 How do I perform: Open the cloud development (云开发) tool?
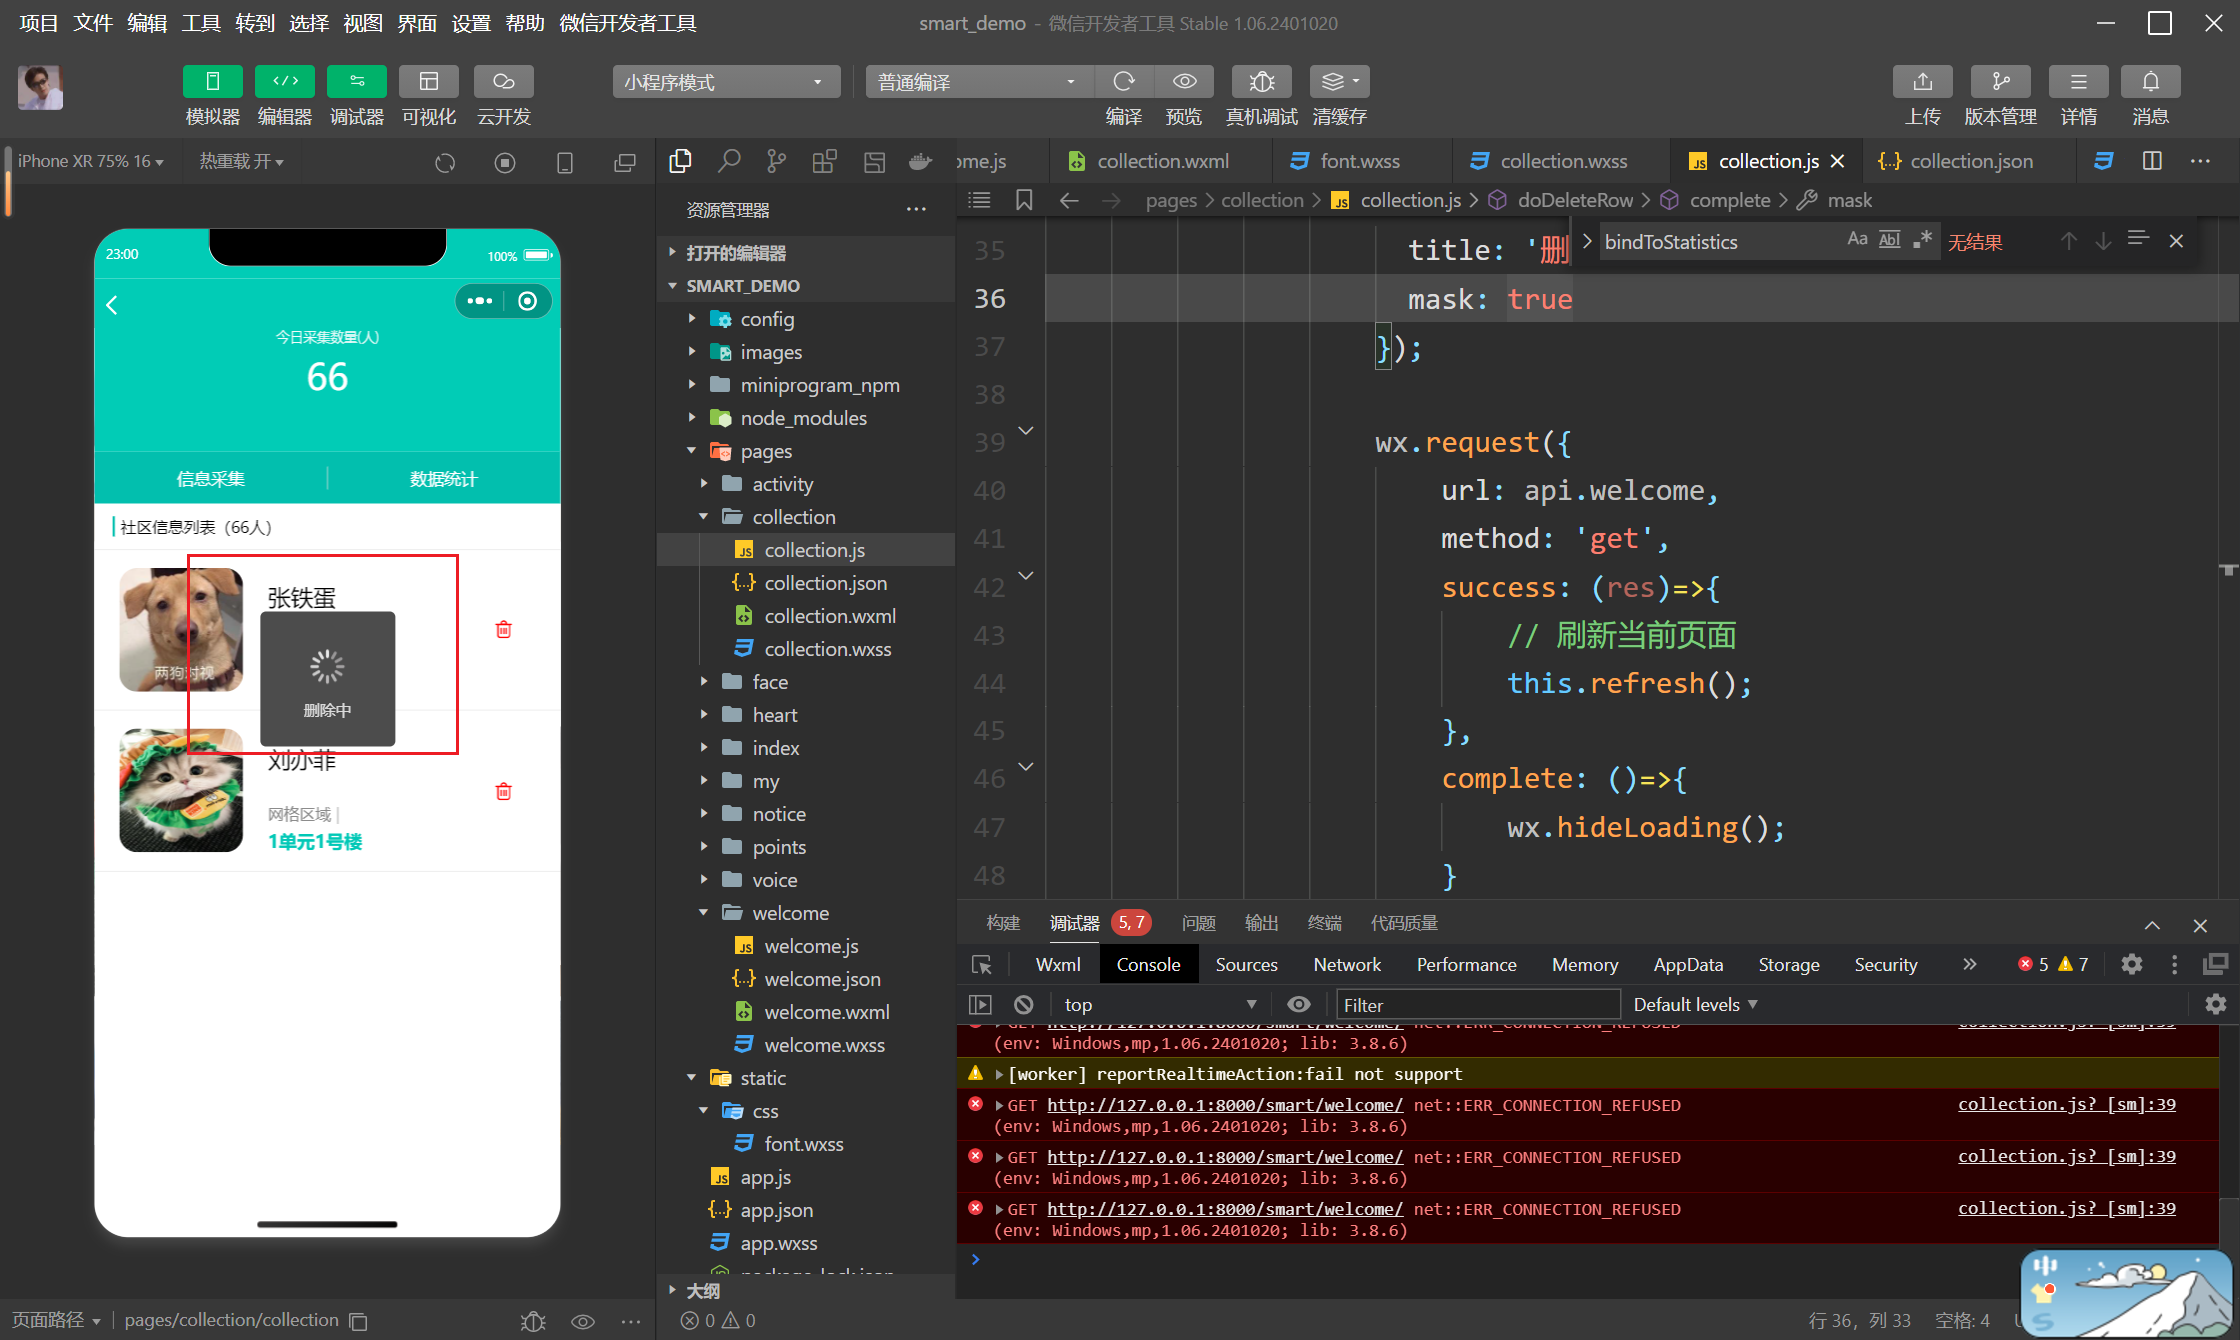click(503, 81)
